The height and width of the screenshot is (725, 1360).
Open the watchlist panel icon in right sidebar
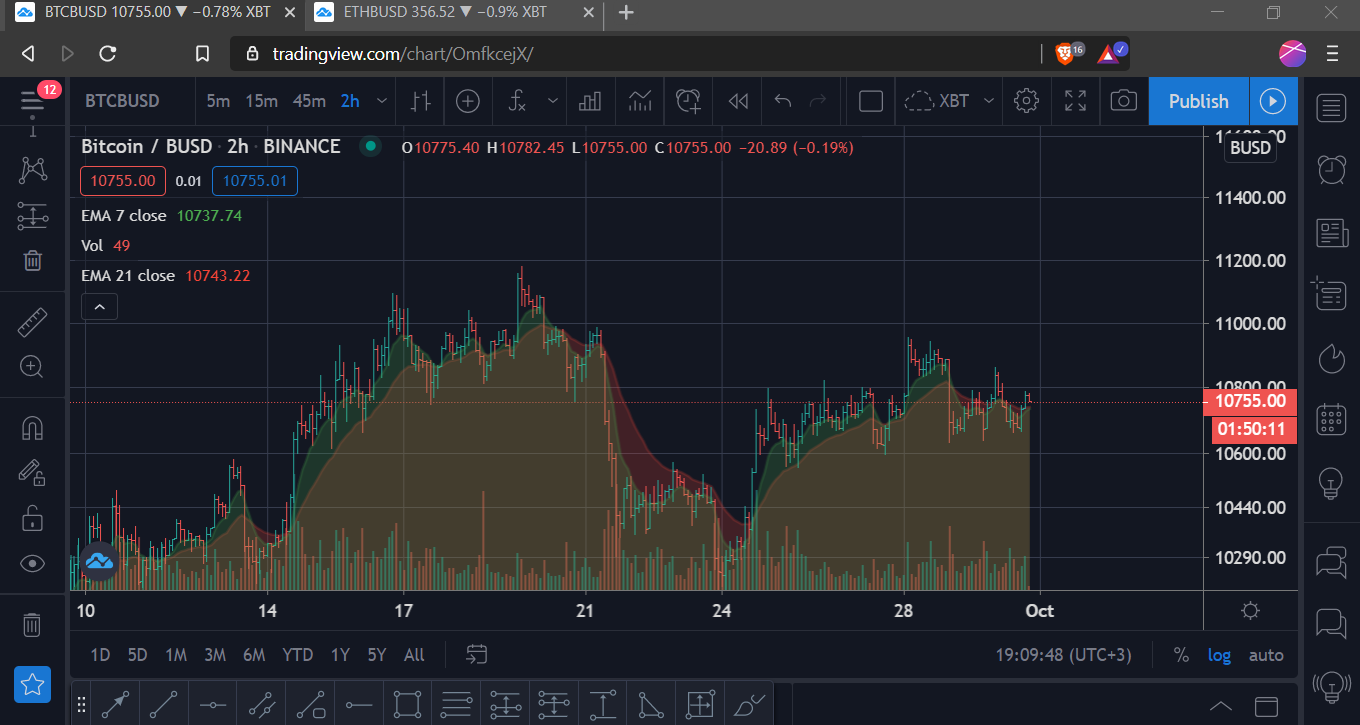tap(1331, 108)
